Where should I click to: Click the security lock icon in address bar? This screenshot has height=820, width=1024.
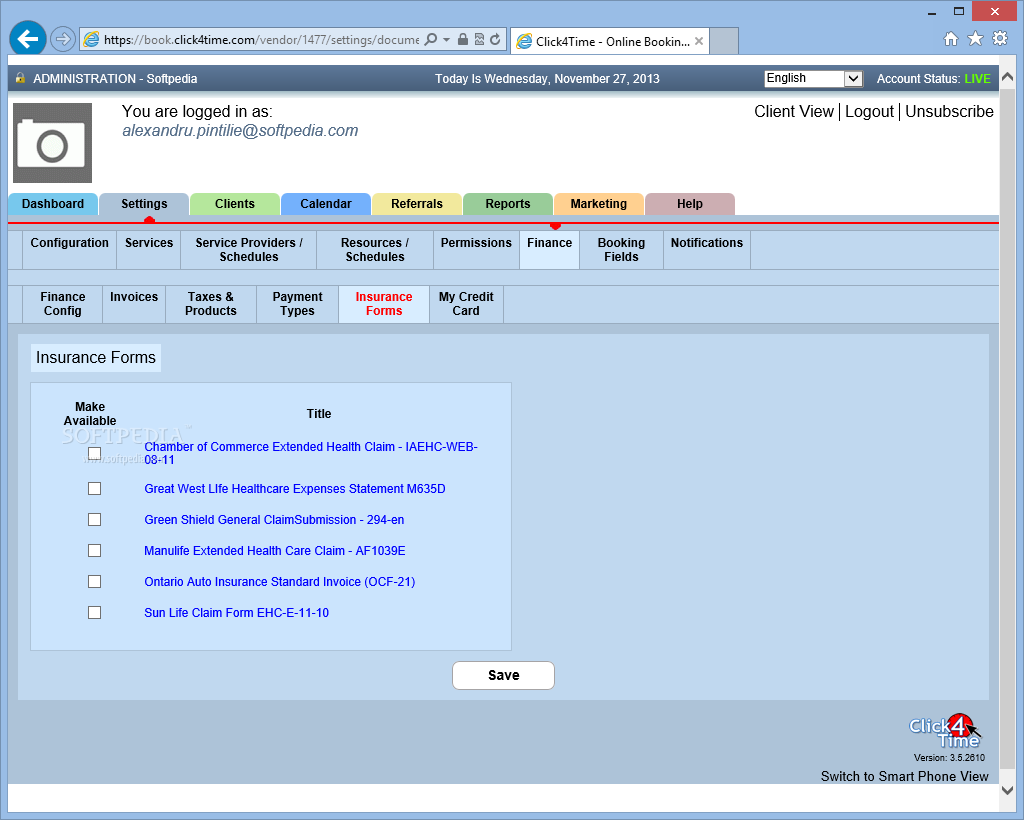coord(463,39)
